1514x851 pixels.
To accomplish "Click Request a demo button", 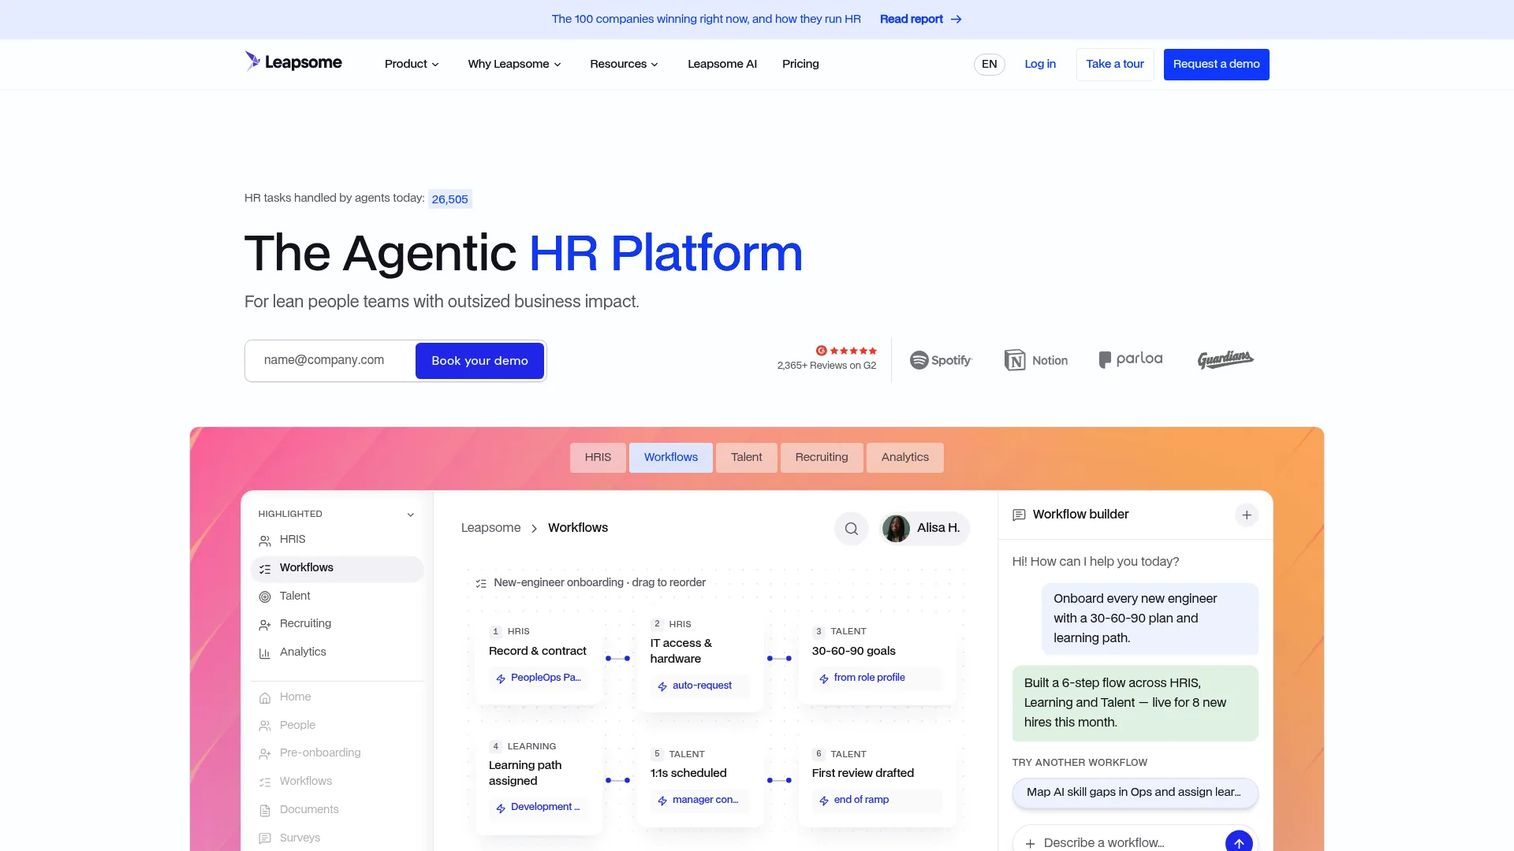I will point(1216,64).
